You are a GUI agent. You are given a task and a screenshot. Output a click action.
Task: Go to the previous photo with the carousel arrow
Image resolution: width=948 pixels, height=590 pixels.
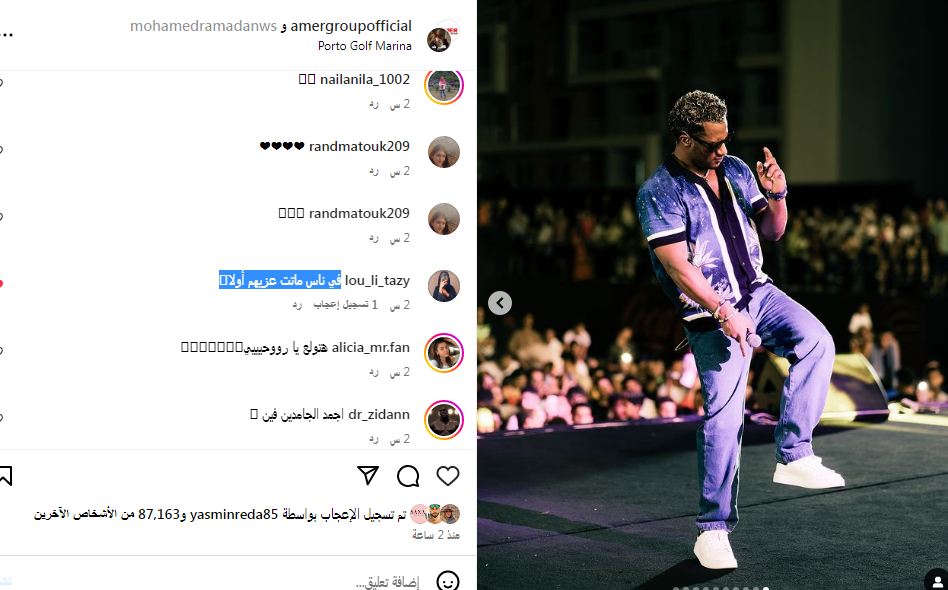(500, 303)
